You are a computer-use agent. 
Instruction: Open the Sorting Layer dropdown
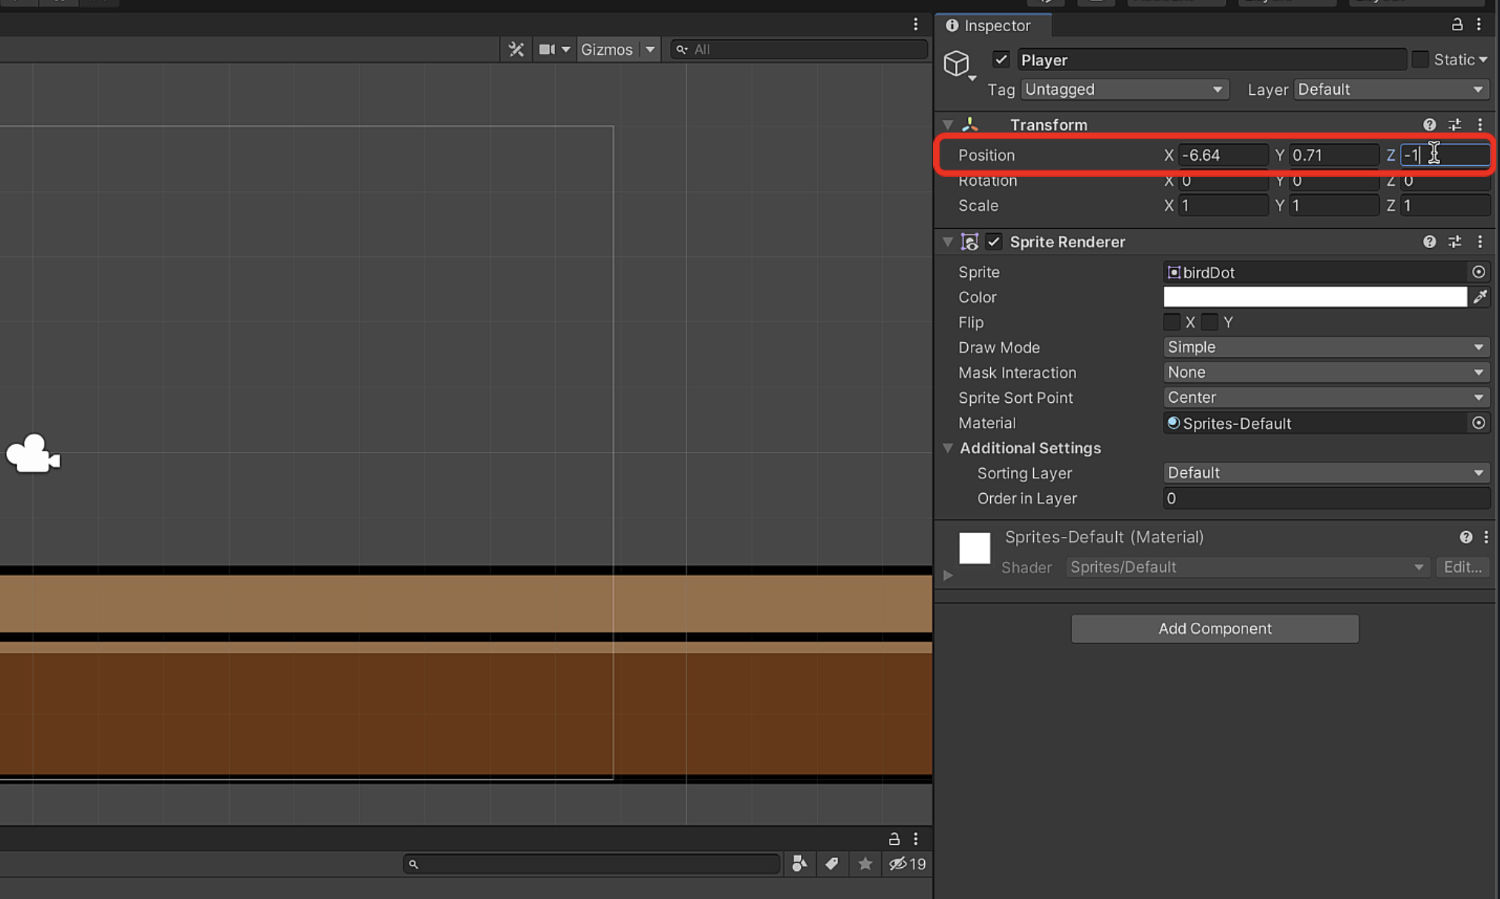coord(1326,473)
